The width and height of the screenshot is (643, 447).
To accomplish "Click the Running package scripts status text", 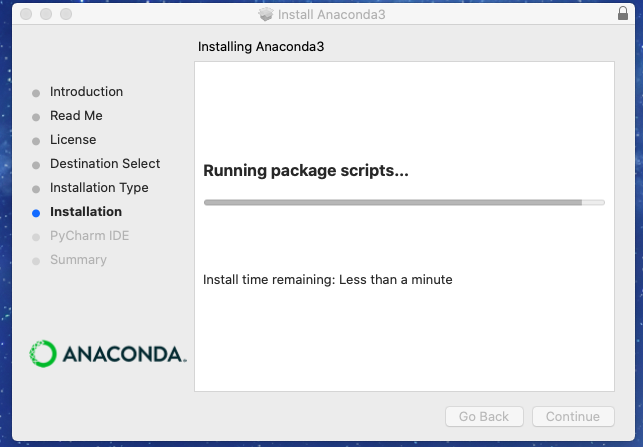I will click(306, 171).
